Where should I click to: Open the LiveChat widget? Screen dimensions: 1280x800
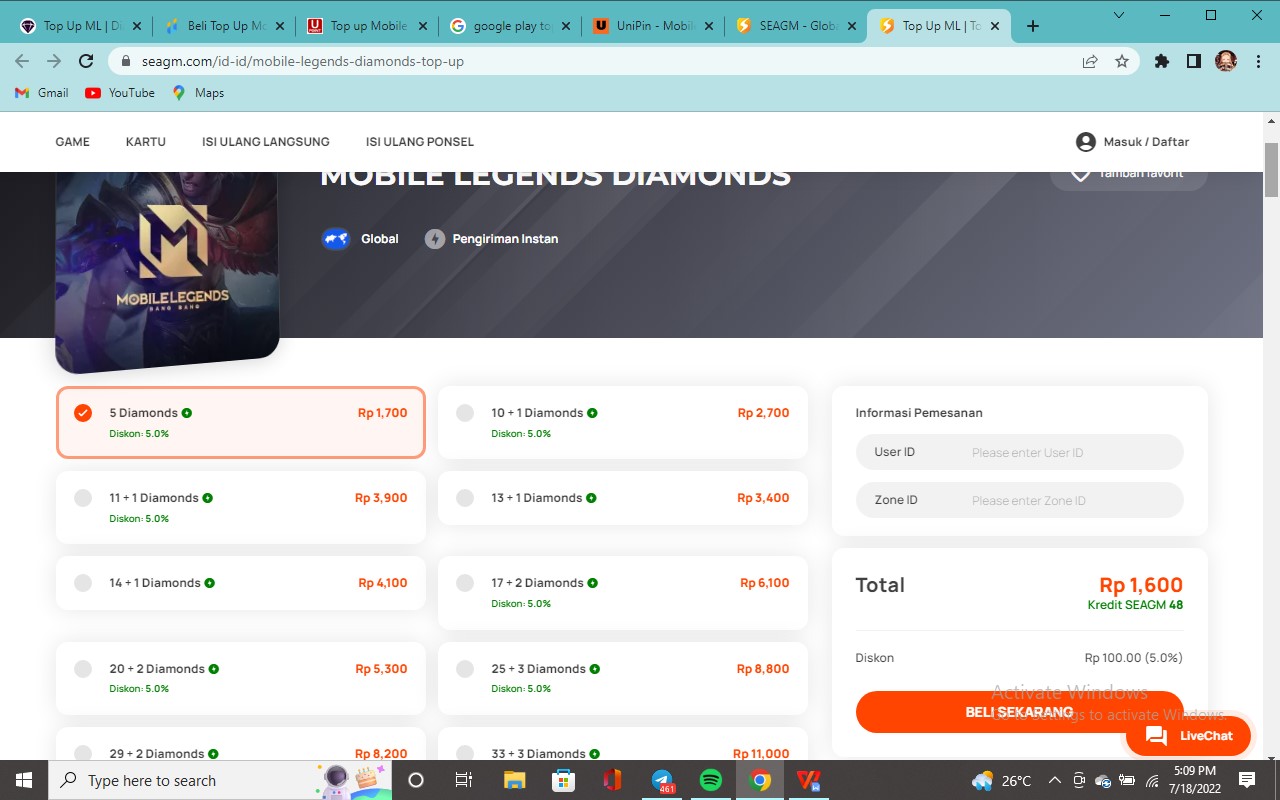1188,736
